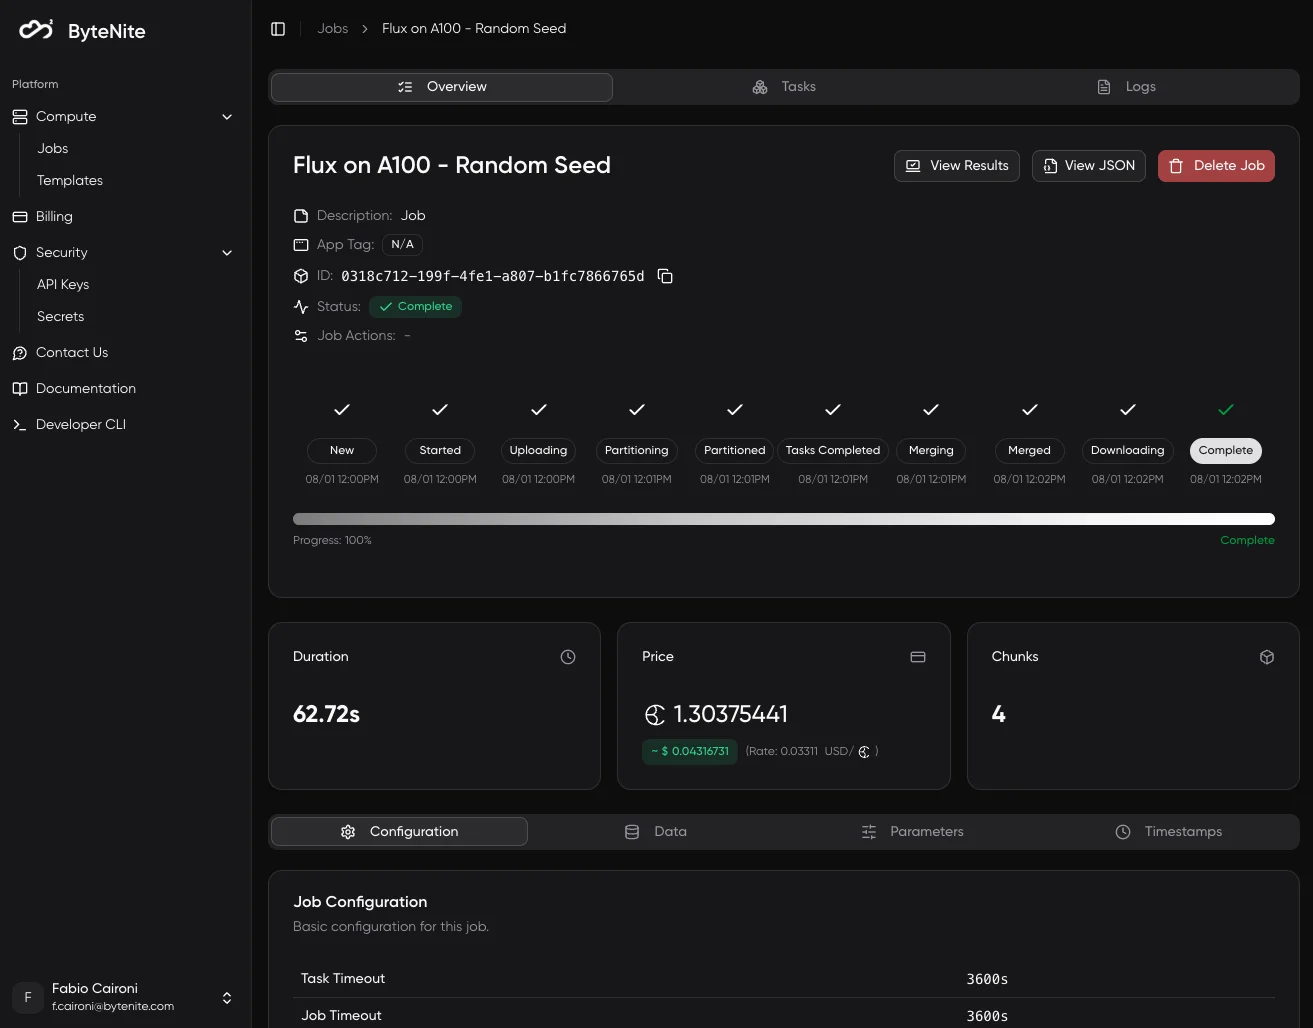The image size is (1313, 1028).
Task: Switch to the Tasks tab
Action: (x=784, y=87)
